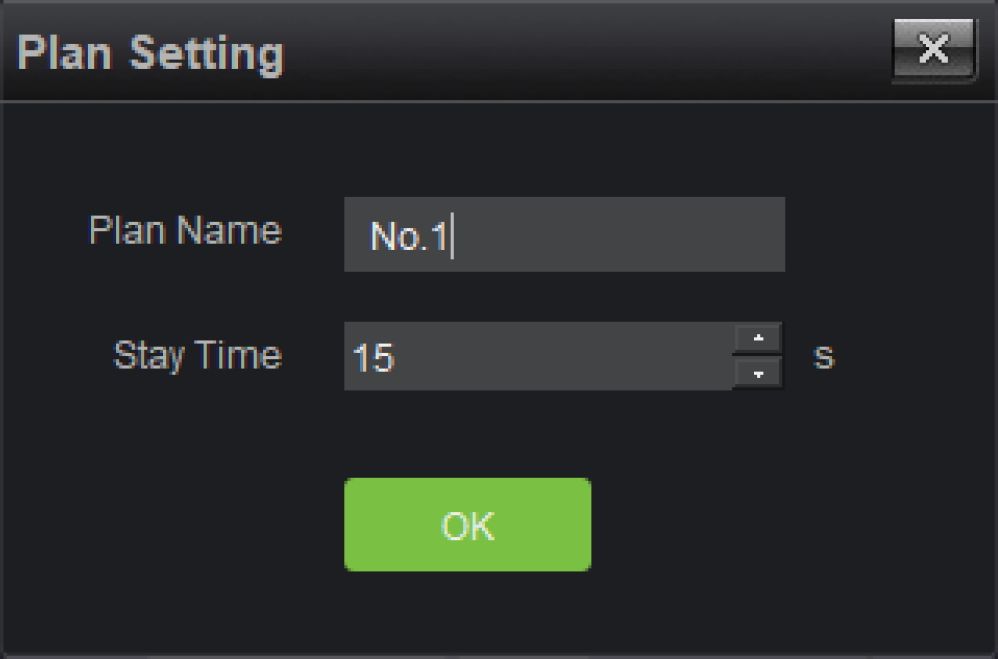This screenshot has height=659, width=998.
Task: Click the small up triangle spinner icon
Action: (x=758, y=338)
